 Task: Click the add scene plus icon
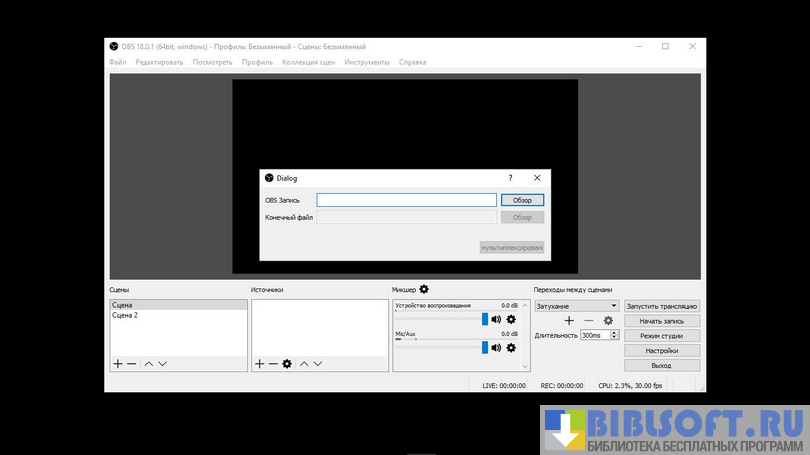[117, 364]
